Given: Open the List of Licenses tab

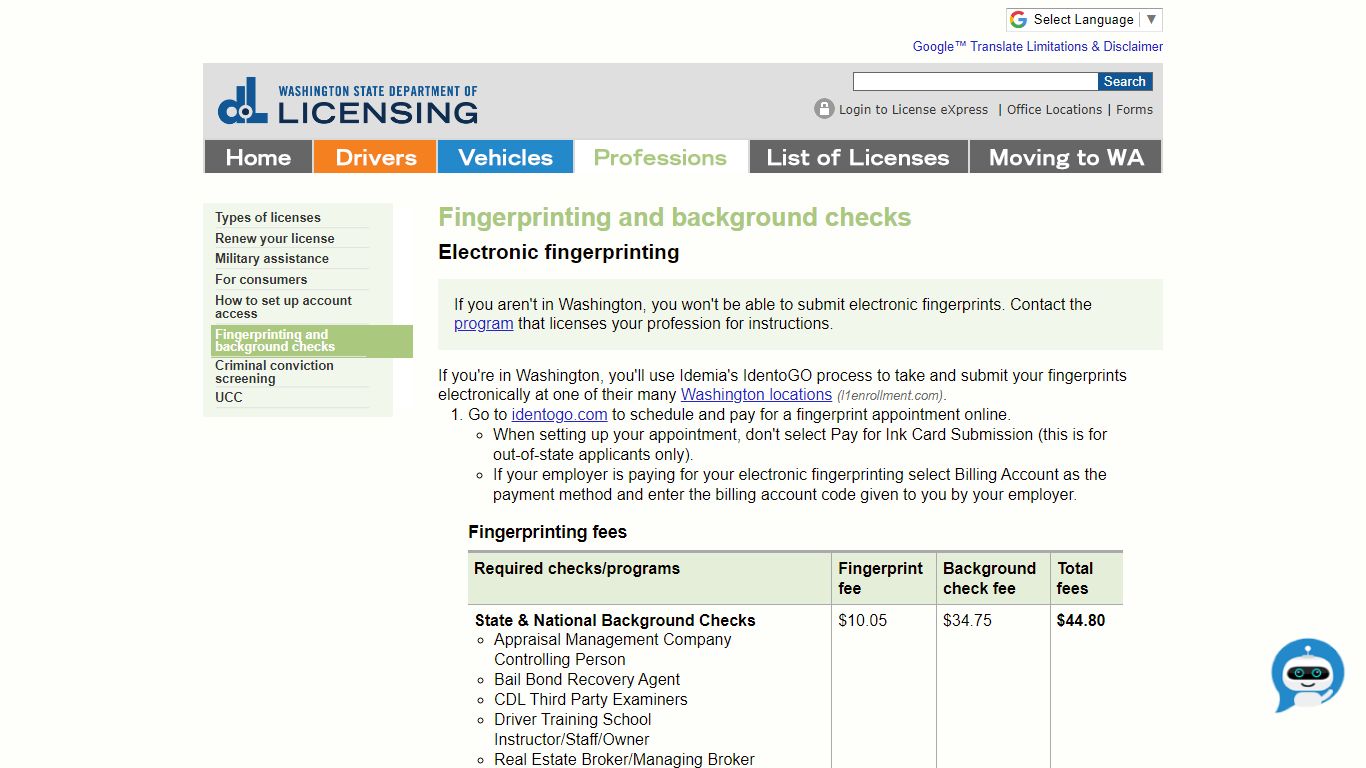Looking at the screenshot, I should click(858, 157).
